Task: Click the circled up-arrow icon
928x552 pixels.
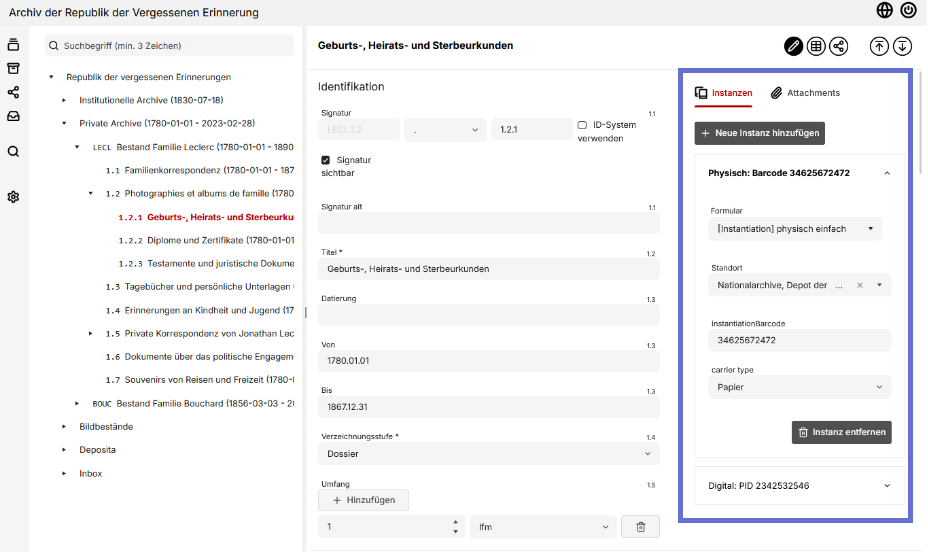Action: [x=879, y=46]
